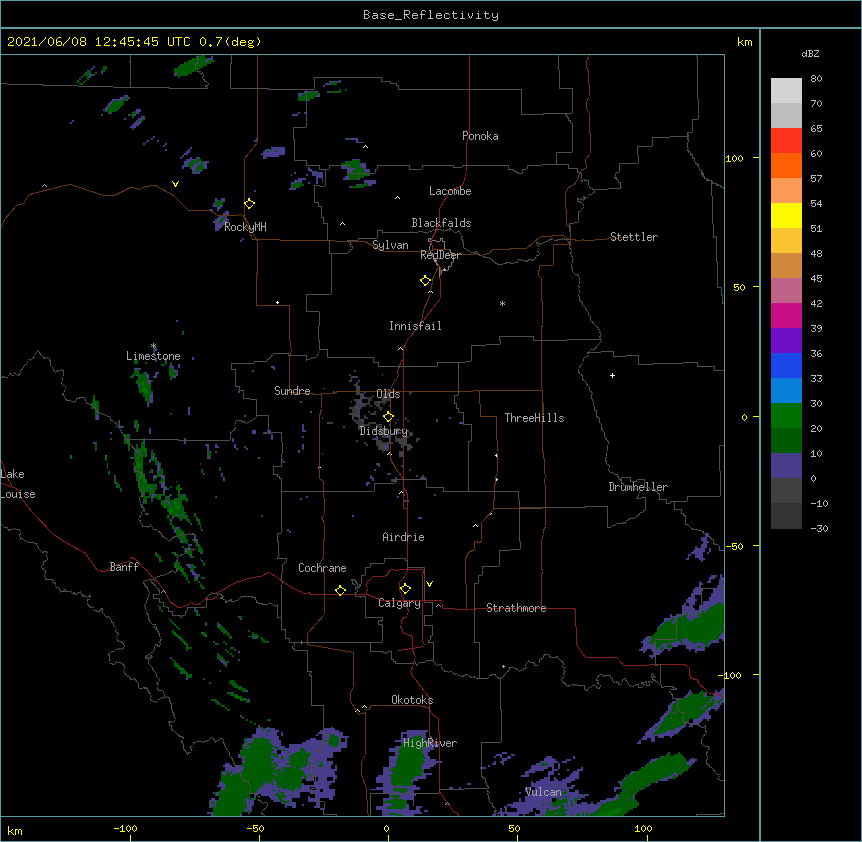862x842 pixels.
Task: Click the white asterisk marker above Limestone
Action: (153, 346)
